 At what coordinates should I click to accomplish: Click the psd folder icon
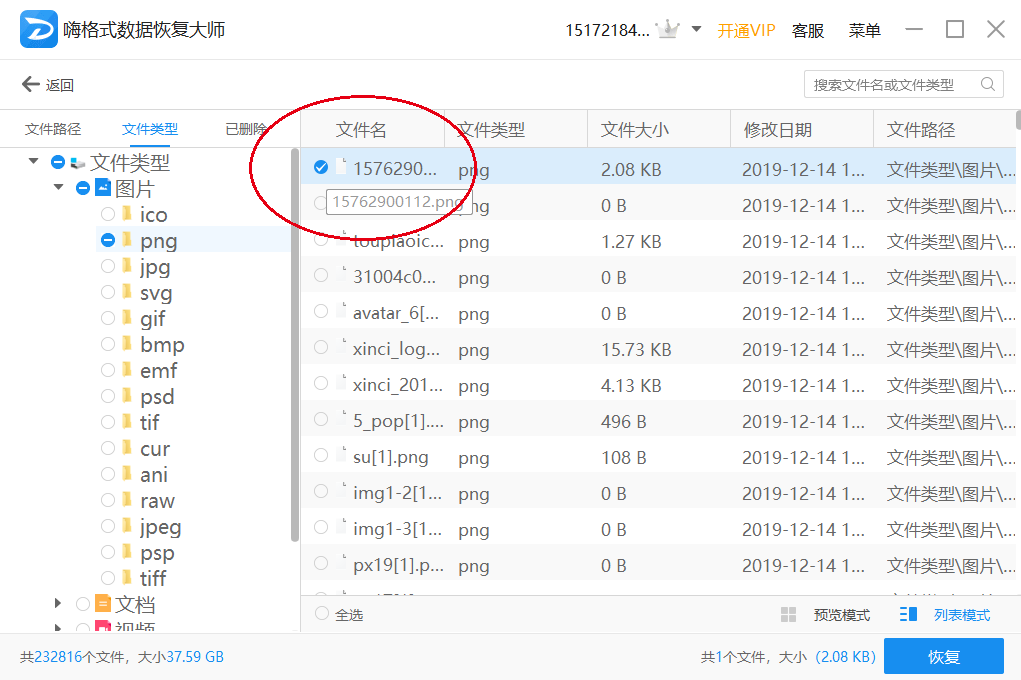click(x=128, y=395)
